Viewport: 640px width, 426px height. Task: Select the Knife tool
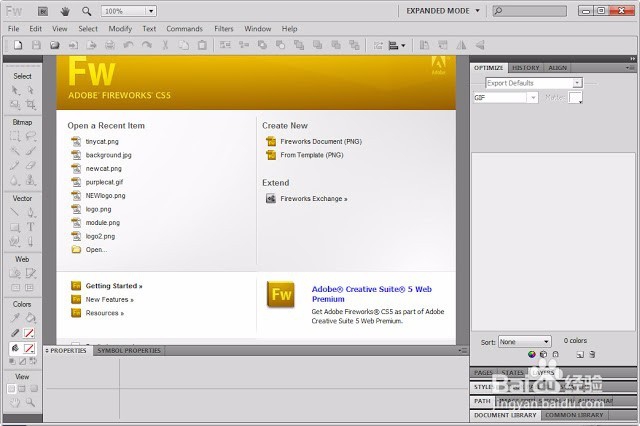[x=31, y=242]
